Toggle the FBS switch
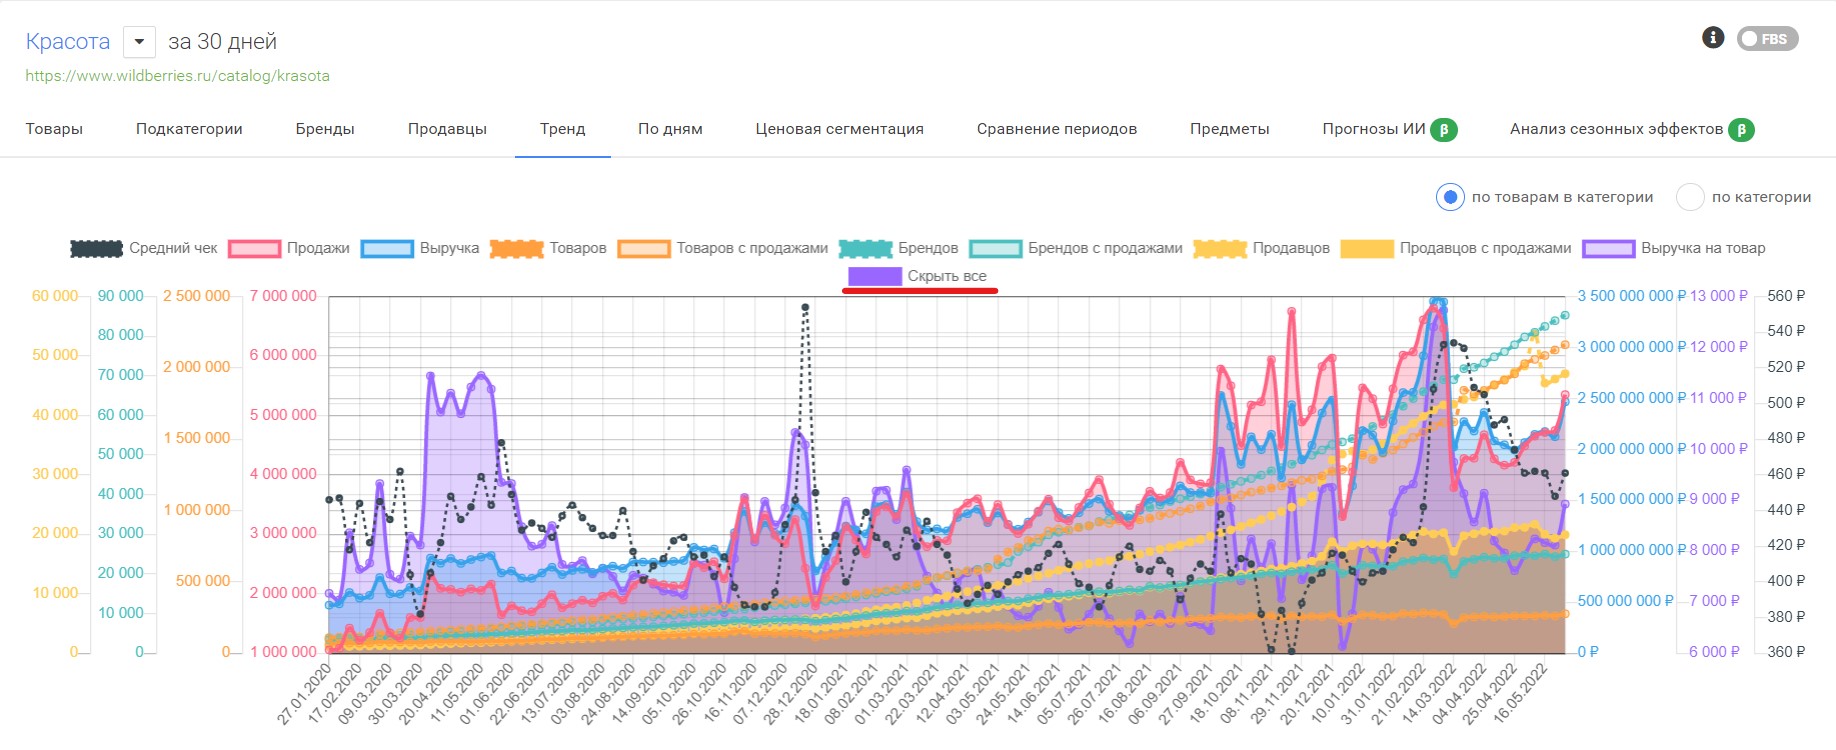The image size is (1836, 750). 1767,39
